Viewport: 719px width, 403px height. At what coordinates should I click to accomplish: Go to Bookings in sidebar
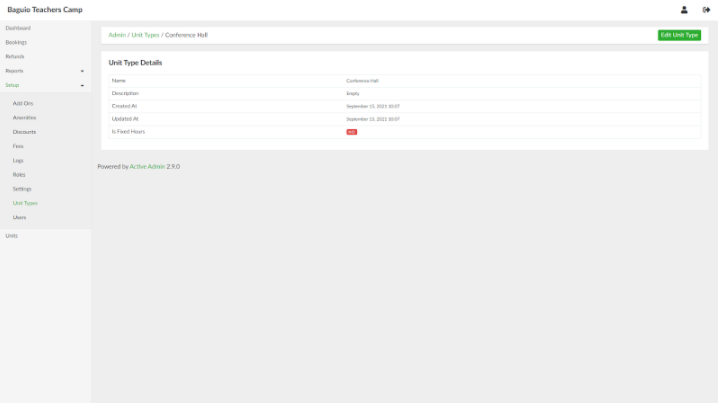[16, 42]
